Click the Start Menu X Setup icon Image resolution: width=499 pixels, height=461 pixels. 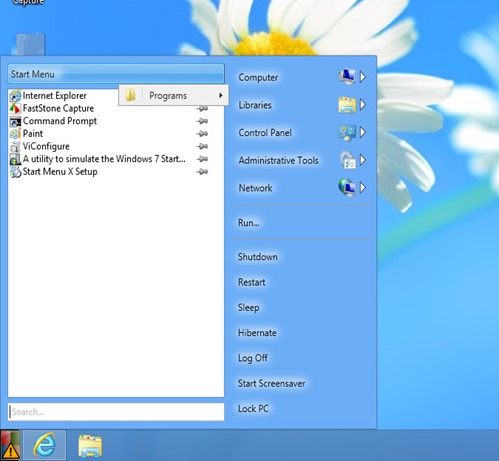pos(15,172)
